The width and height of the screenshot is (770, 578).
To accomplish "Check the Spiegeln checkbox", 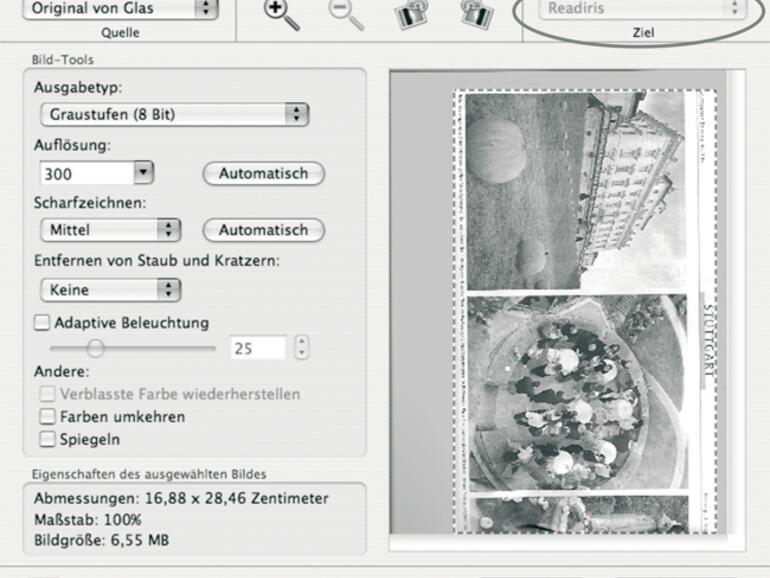I will tap(48, 439).
